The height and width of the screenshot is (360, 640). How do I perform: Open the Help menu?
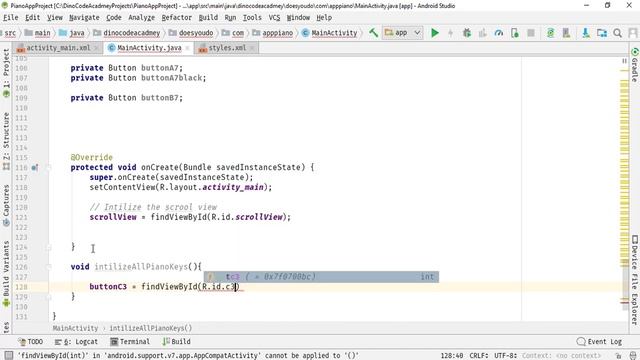pyautogui.click(x=324, y=18)
